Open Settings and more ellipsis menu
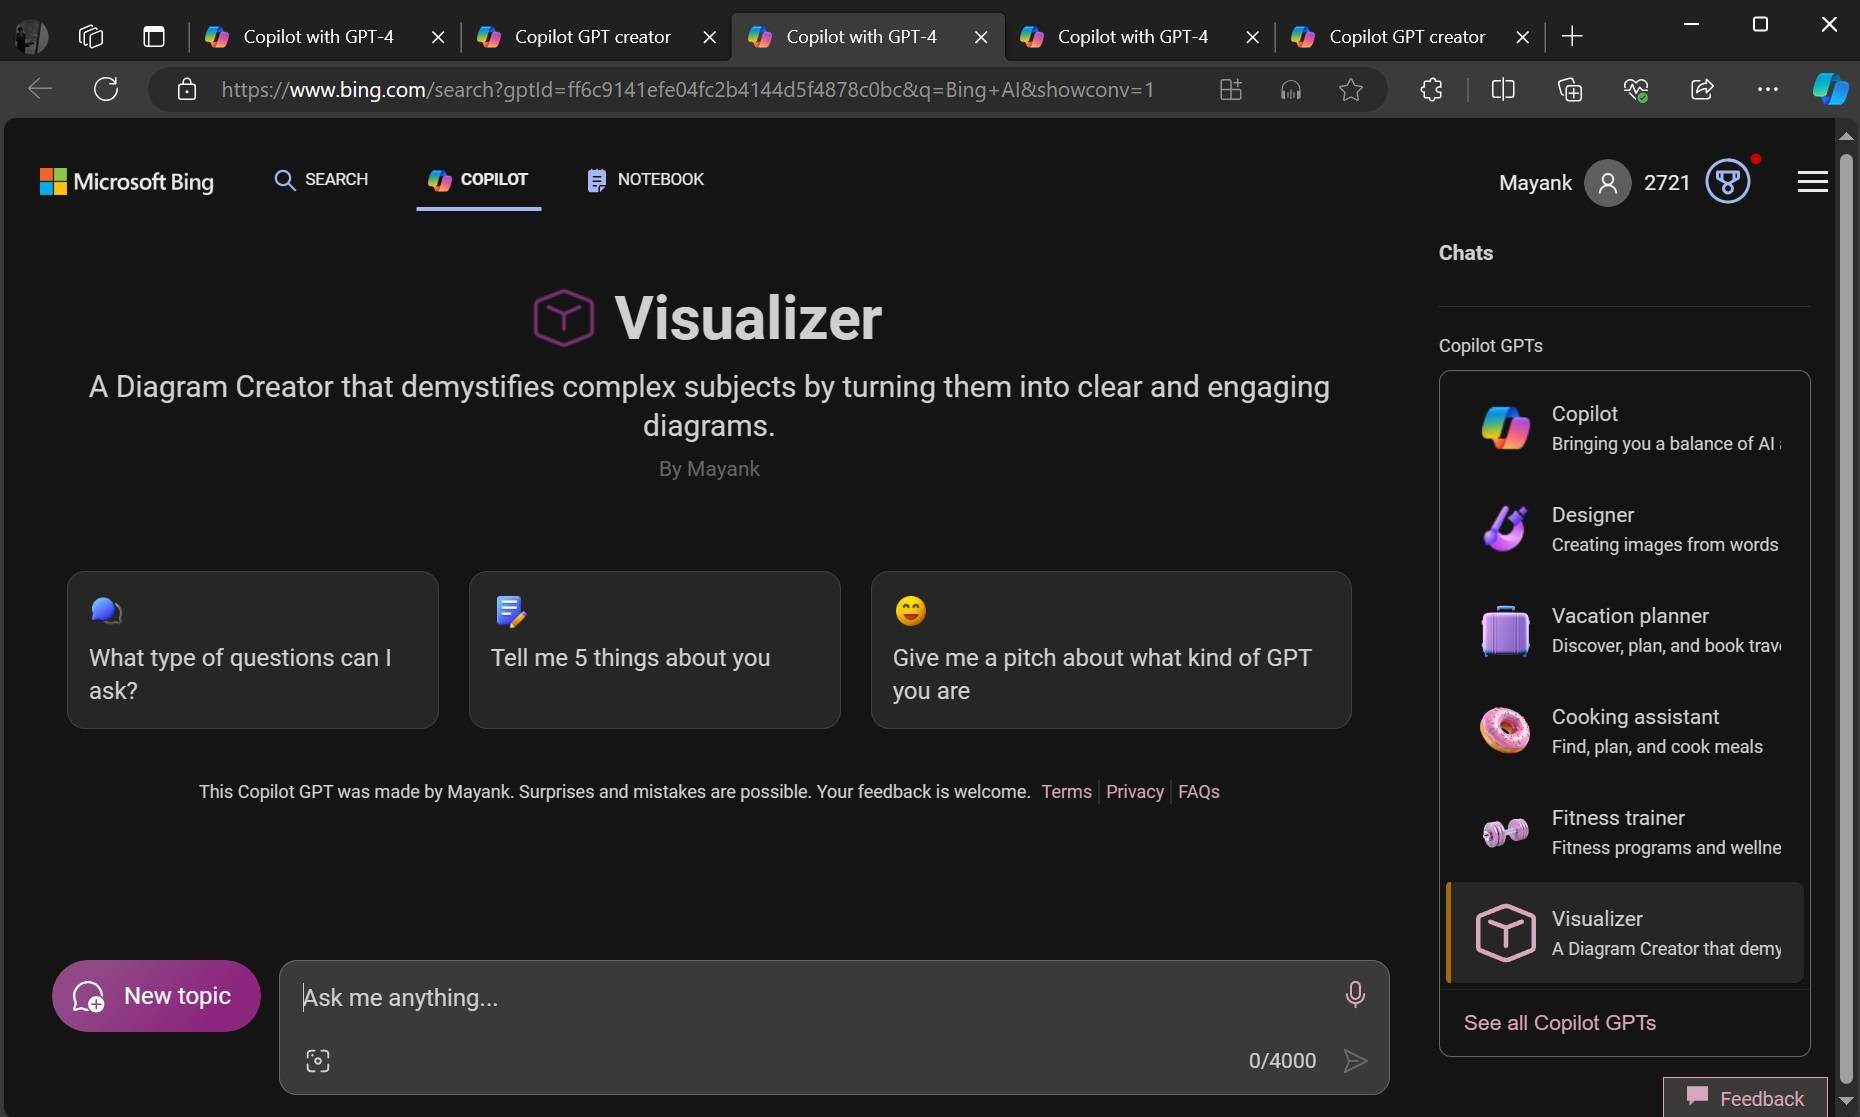Screen dimensions: 1860x1117 tap(1768, 90)
